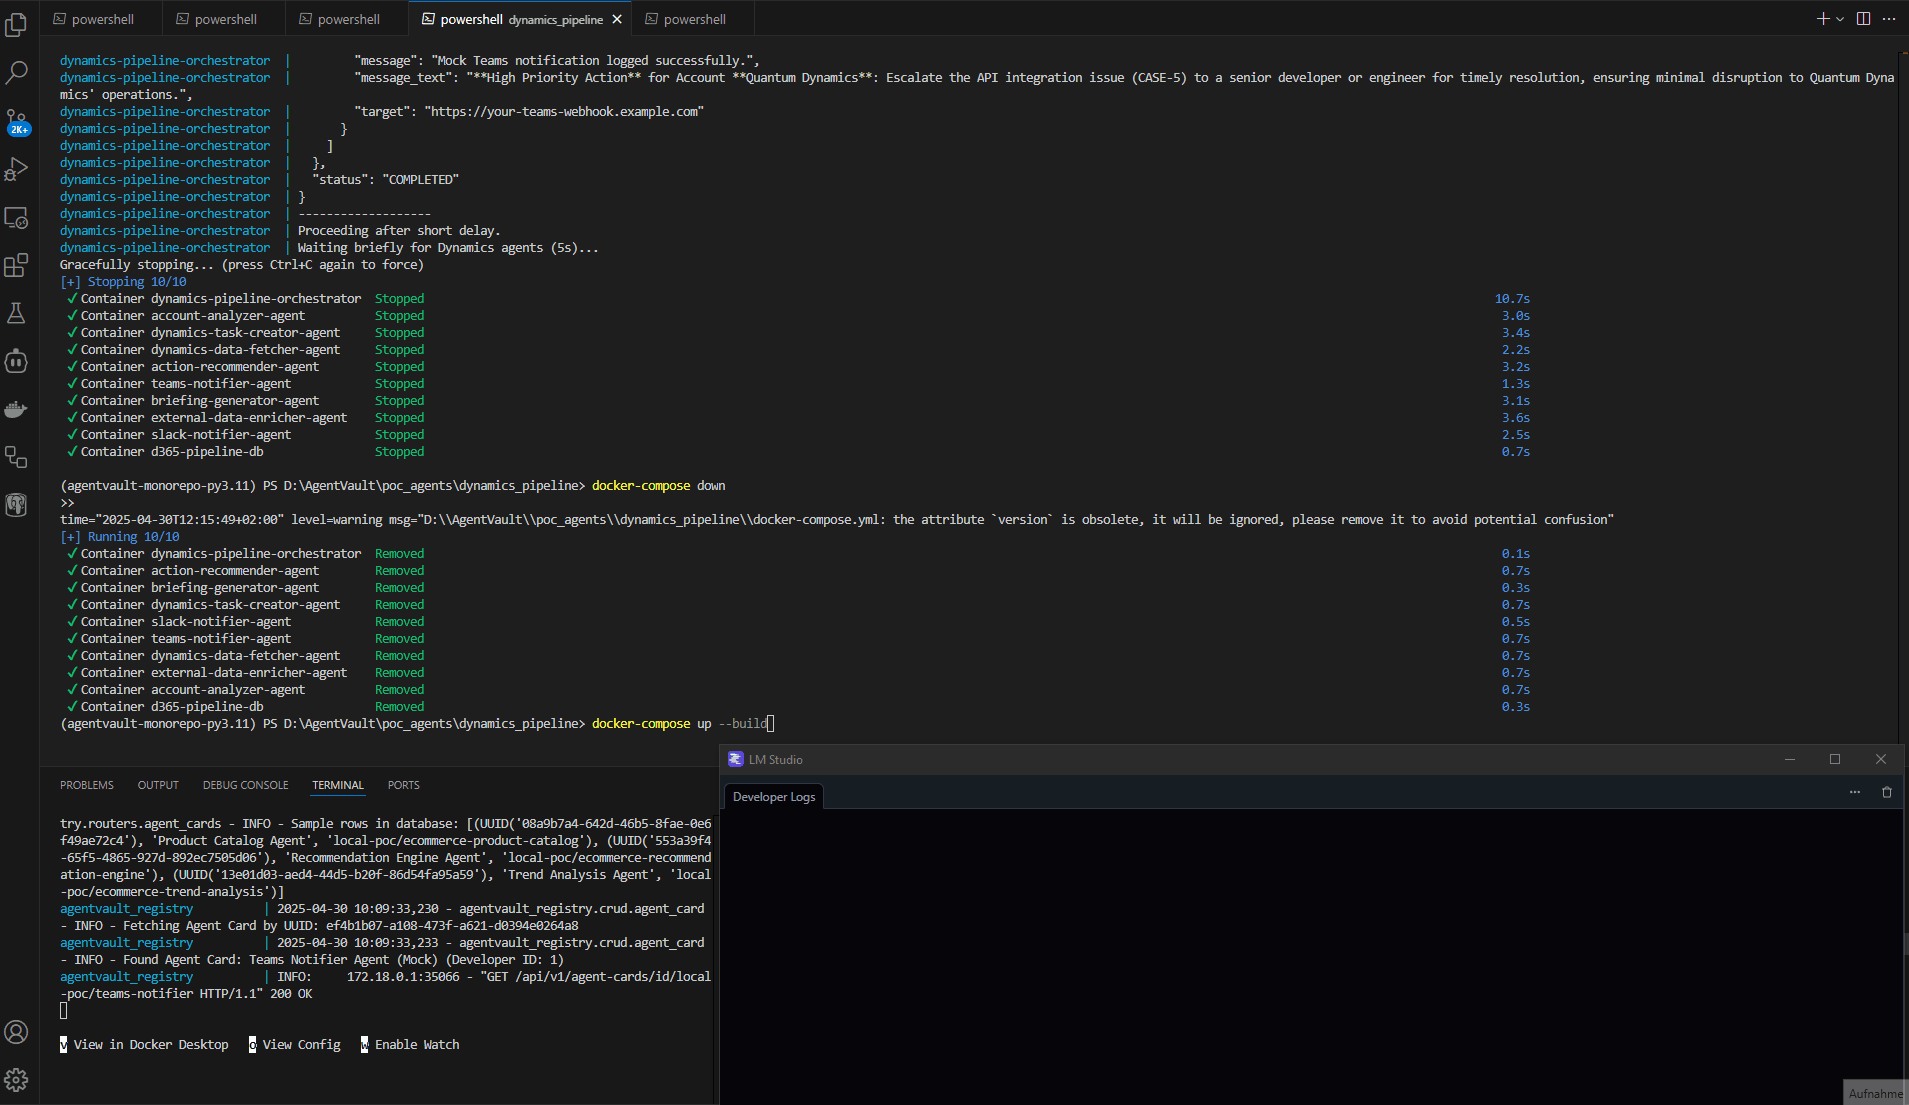Open the ellipsis menu in LM Studio logs

point(1855,792)
